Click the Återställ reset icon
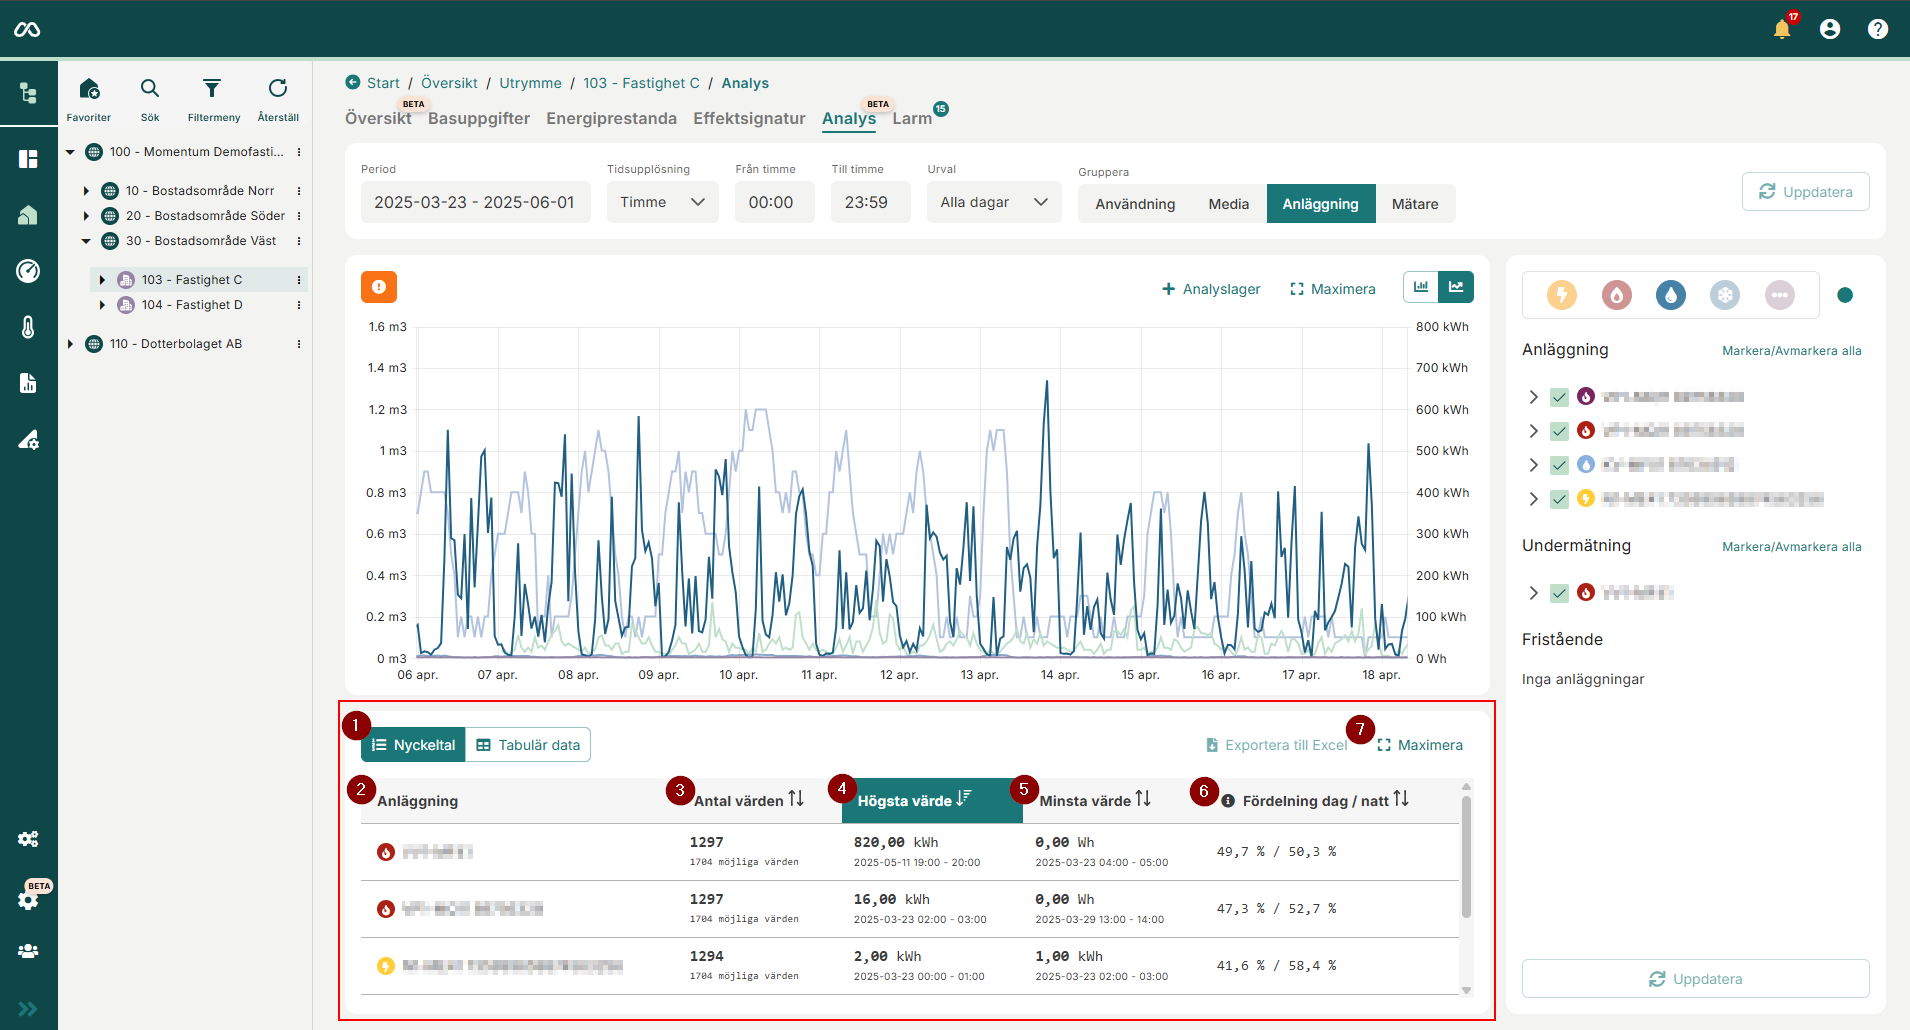The width and height of the screenshot is (1910, 1030). coord(278,88)
